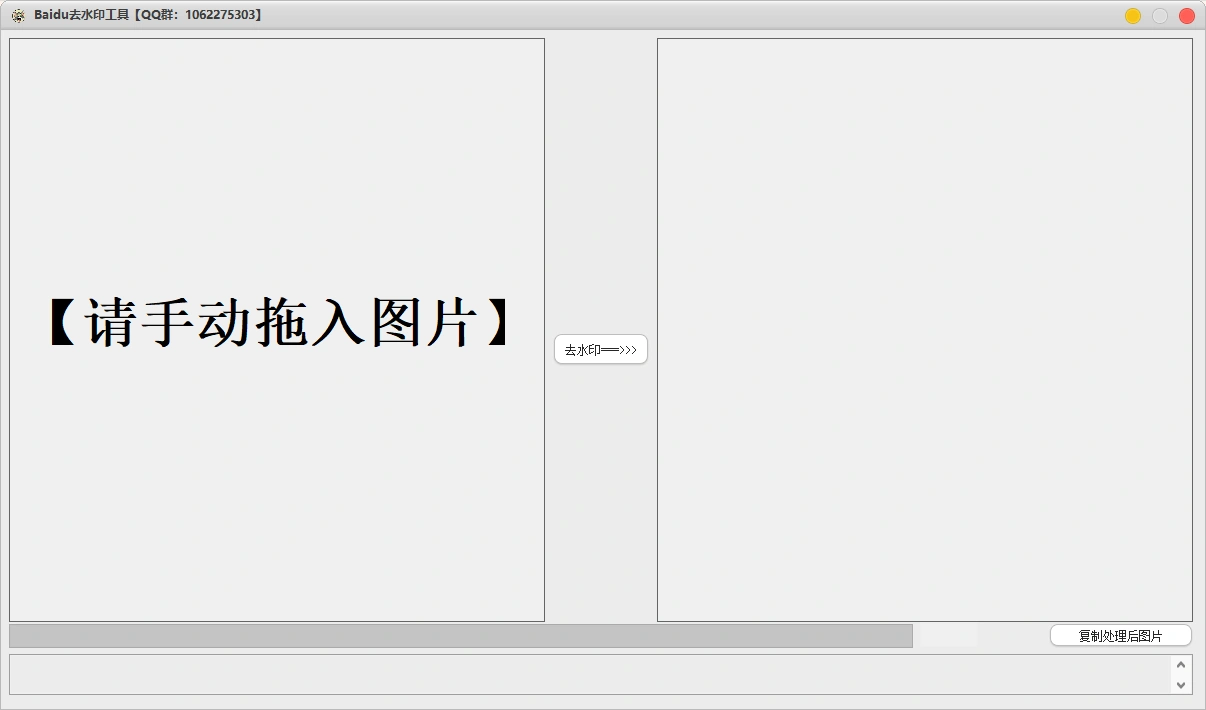The height and width of the screenshot is (710, 1206).
Task: Click the 图片 characters in the drop prompt
Action: [x=423, y=323]
